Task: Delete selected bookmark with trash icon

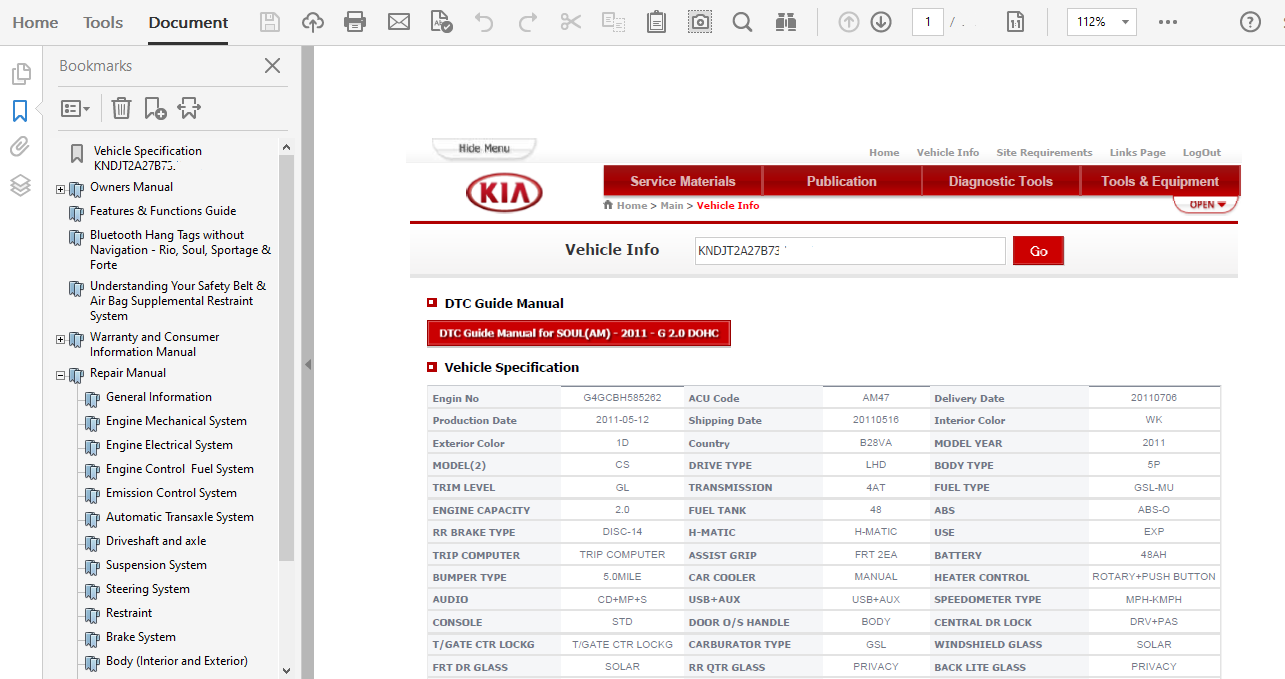Action: (x=121, y=108)
